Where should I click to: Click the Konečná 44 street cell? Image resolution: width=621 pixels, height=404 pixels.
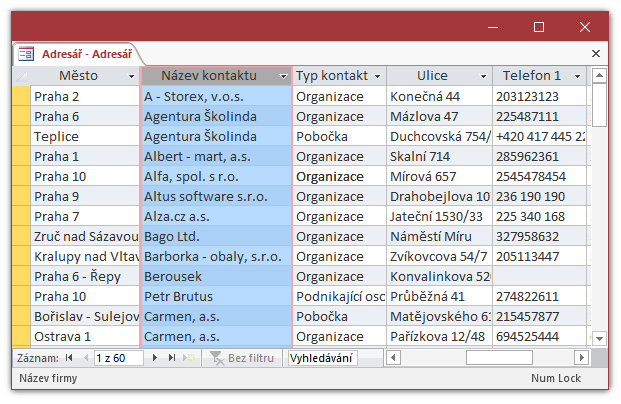coord(440,96)
